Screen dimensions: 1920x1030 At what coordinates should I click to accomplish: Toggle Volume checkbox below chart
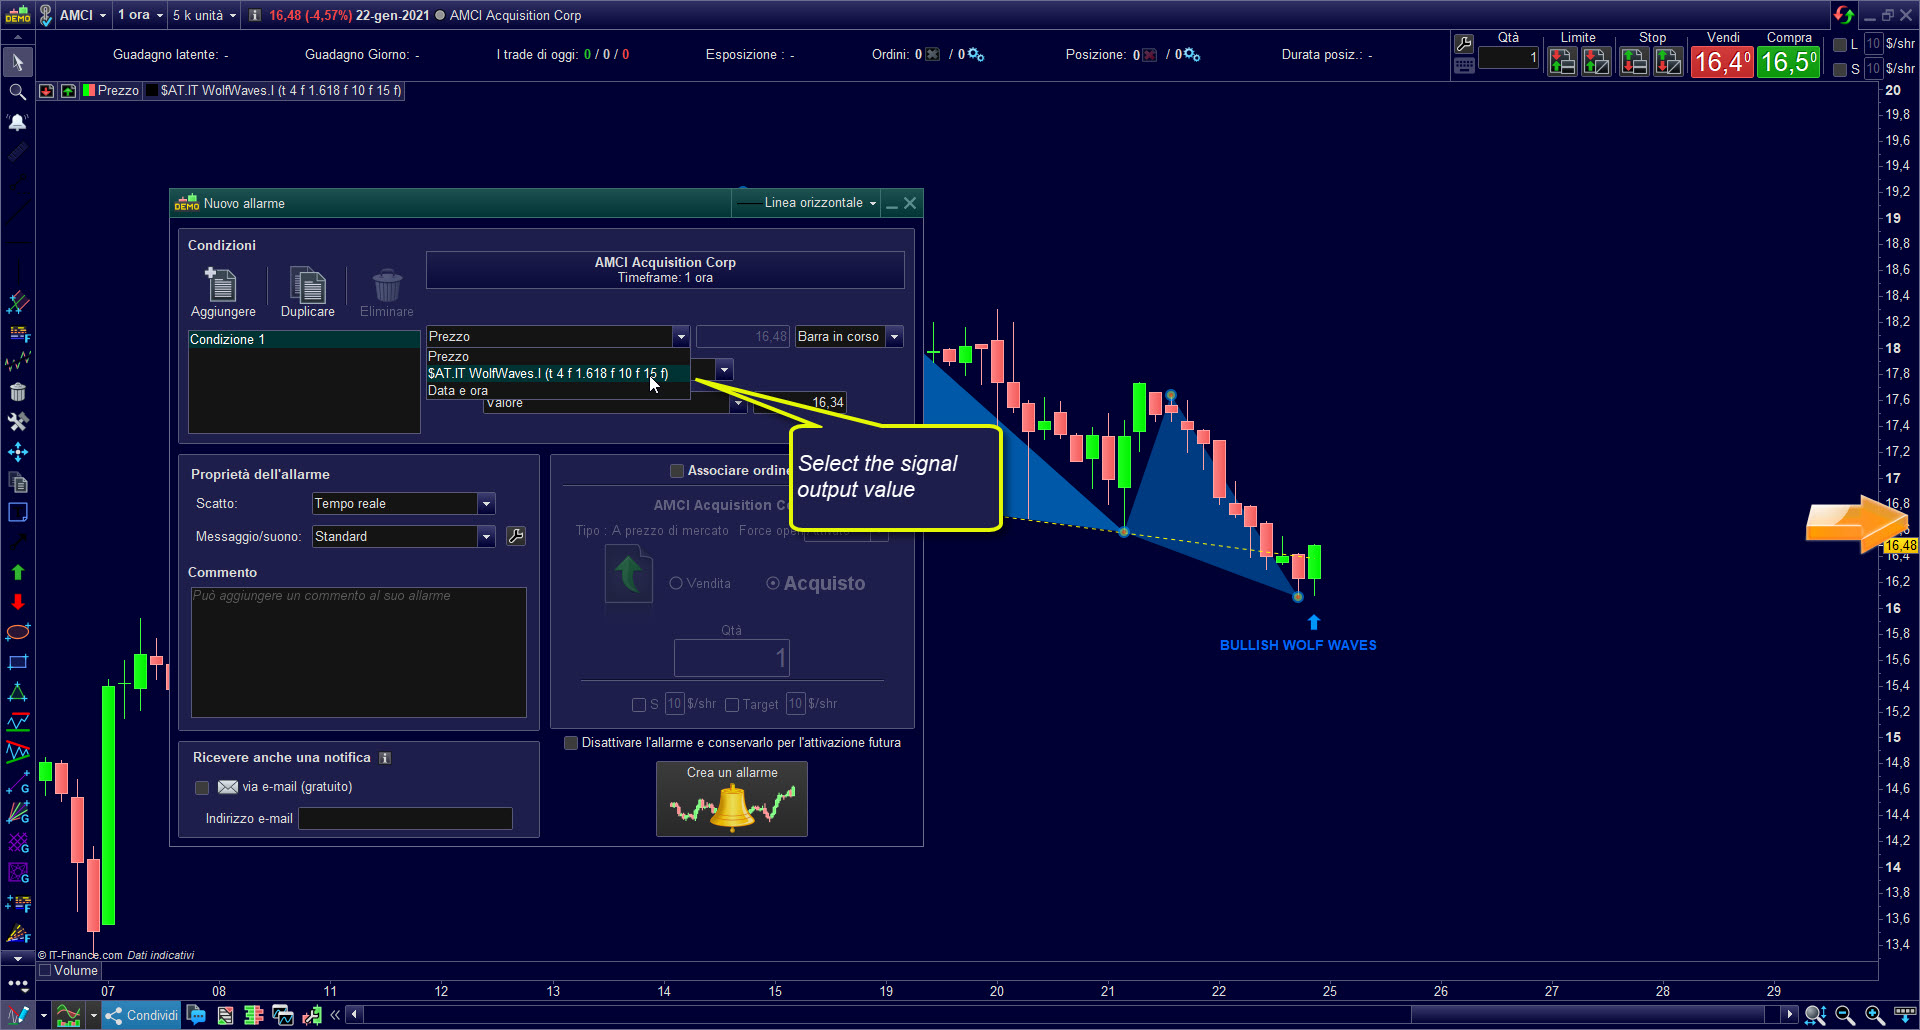[45, 970]
